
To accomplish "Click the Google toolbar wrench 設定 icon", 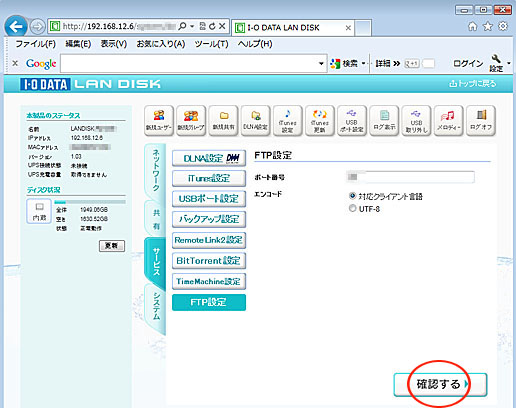I will click(x=496, y=63).
